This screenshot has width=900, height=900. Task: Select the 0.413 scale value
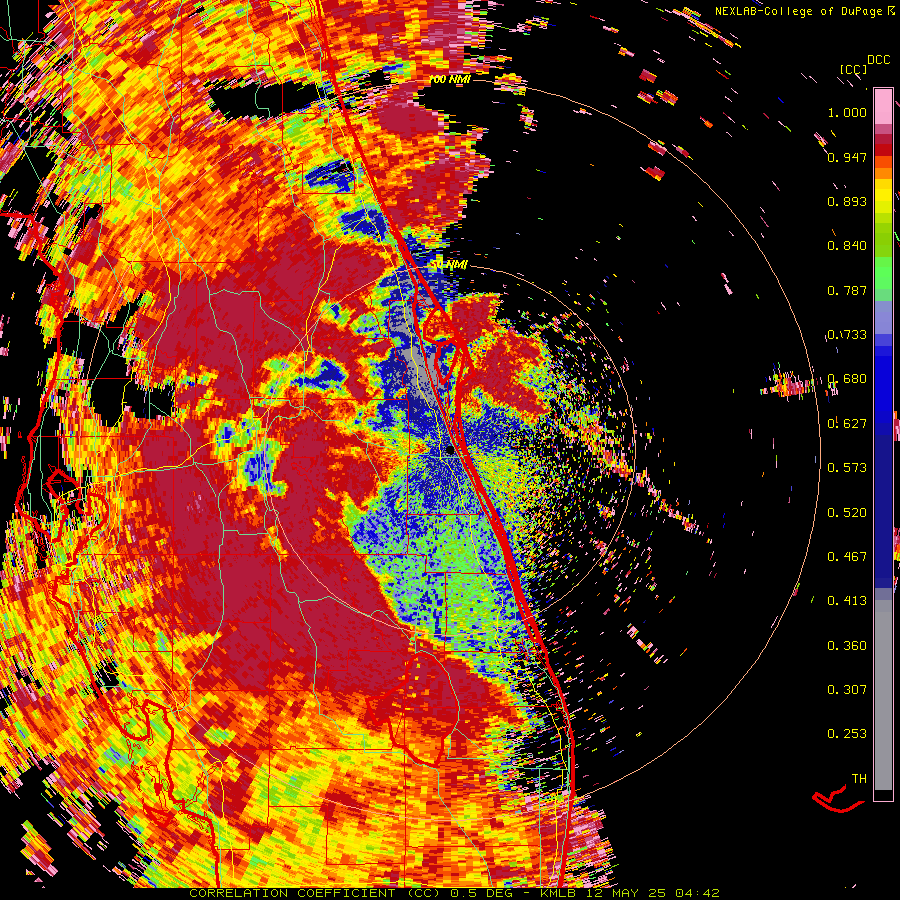tap(847, 601)
